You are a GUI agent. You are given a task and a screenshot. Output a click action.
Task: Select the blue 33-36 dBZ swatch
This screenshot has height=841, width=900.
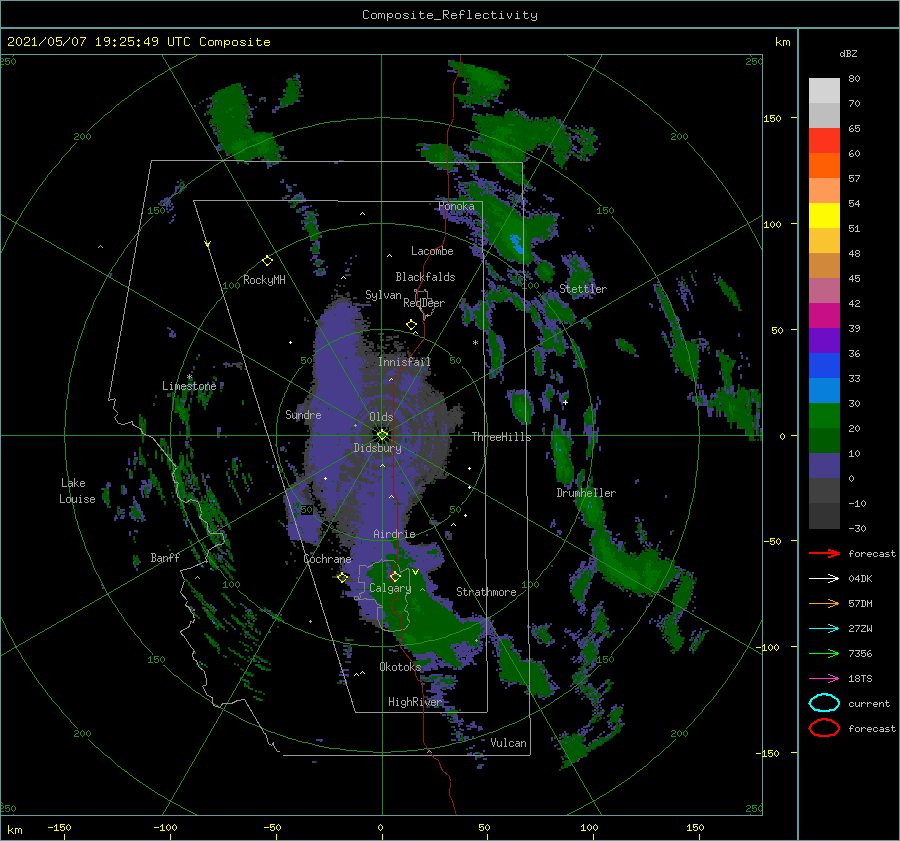coord(824,365)
